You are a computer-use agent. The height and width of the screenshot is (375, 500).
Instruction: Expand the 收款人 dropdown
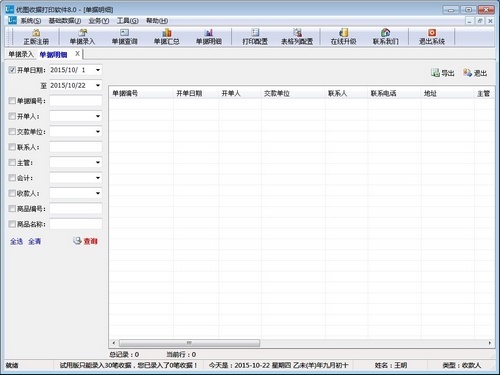coord(98,193)
